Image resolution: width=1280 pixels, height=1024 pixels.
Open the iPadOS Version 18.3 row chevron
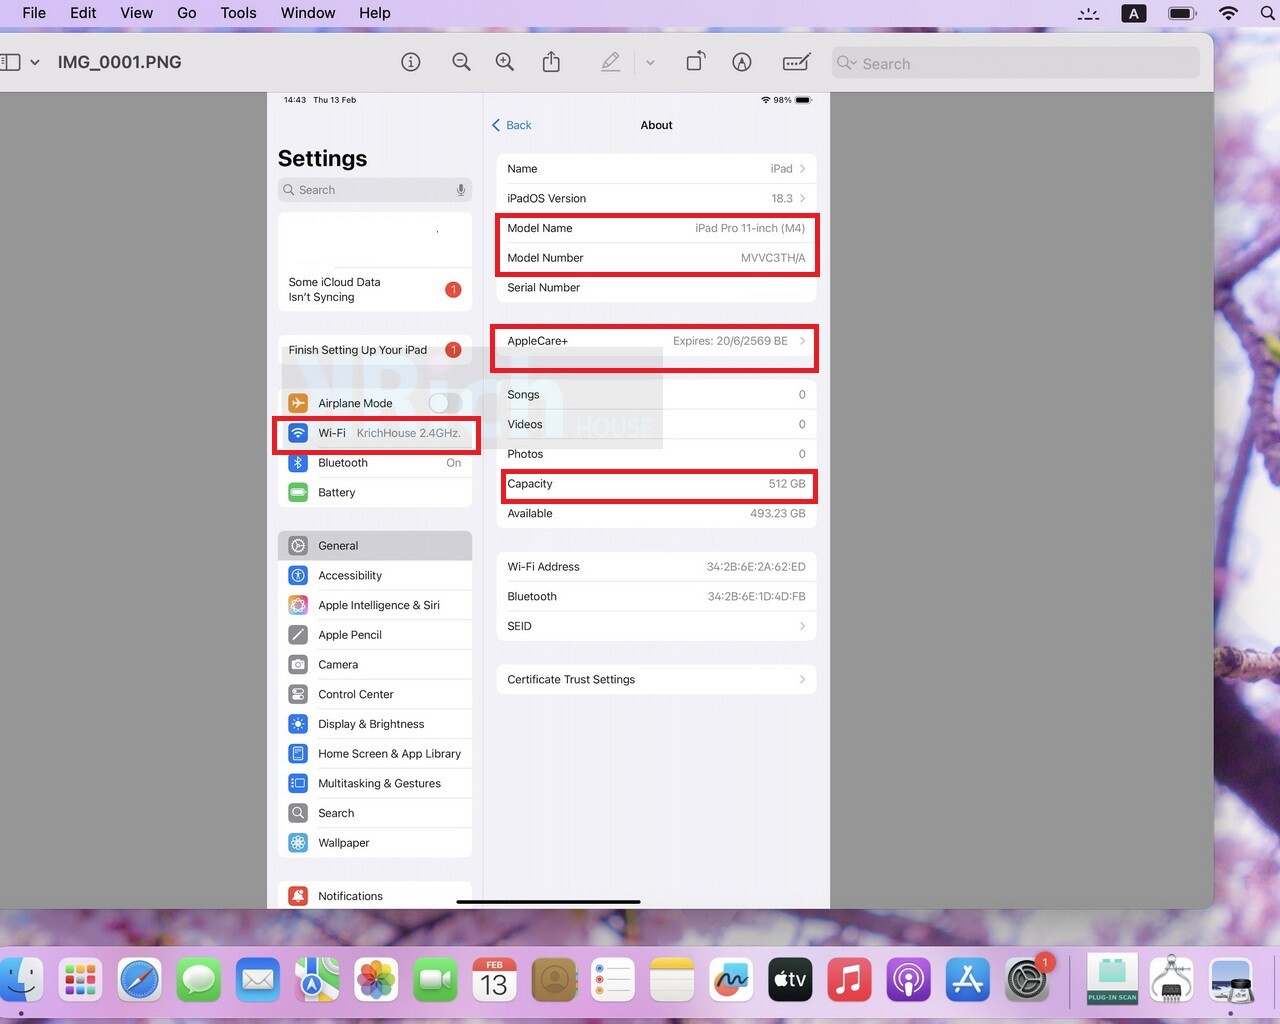tap(802, 198)
